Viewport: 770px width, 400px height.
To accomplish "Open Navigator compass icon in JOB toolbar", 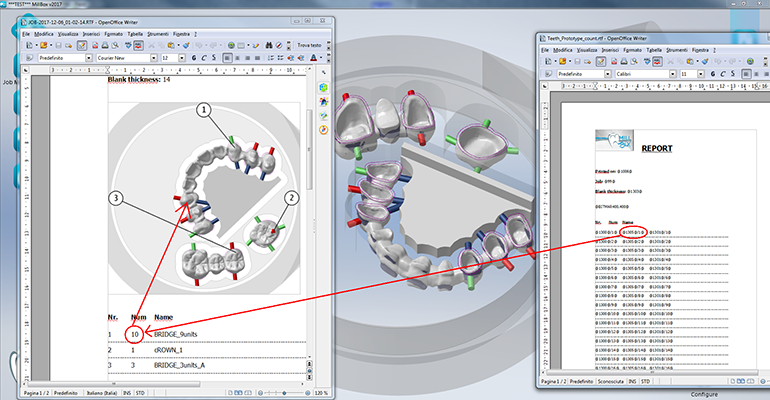I will [279, 45].
